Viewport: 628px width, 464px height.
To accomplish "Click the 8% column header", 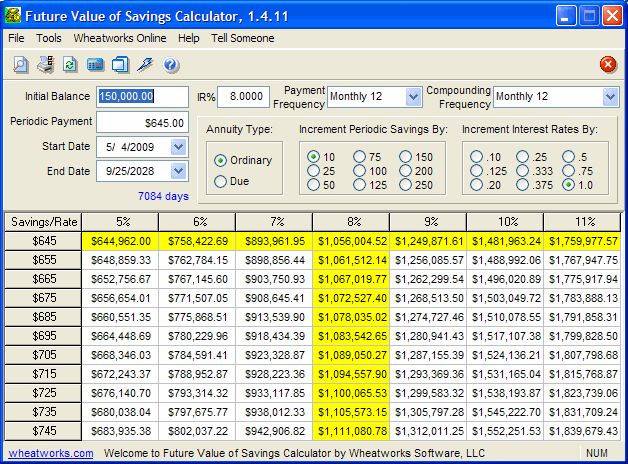I will pos(351,222).
